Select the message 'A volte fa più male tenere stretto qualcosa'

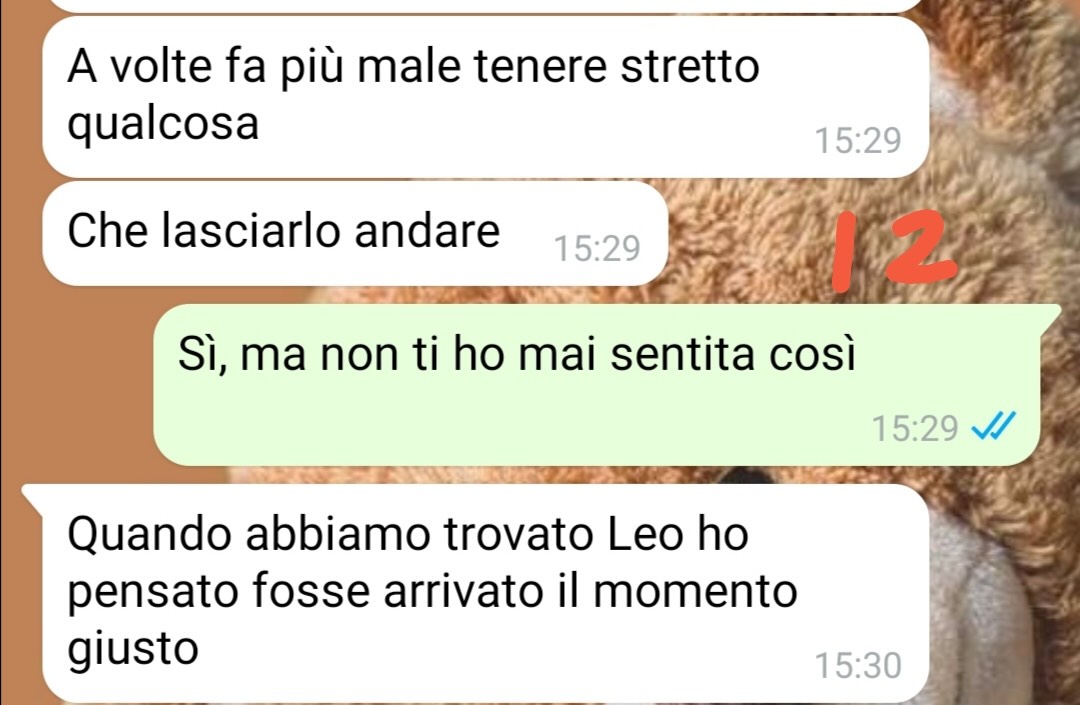(486, 96)
